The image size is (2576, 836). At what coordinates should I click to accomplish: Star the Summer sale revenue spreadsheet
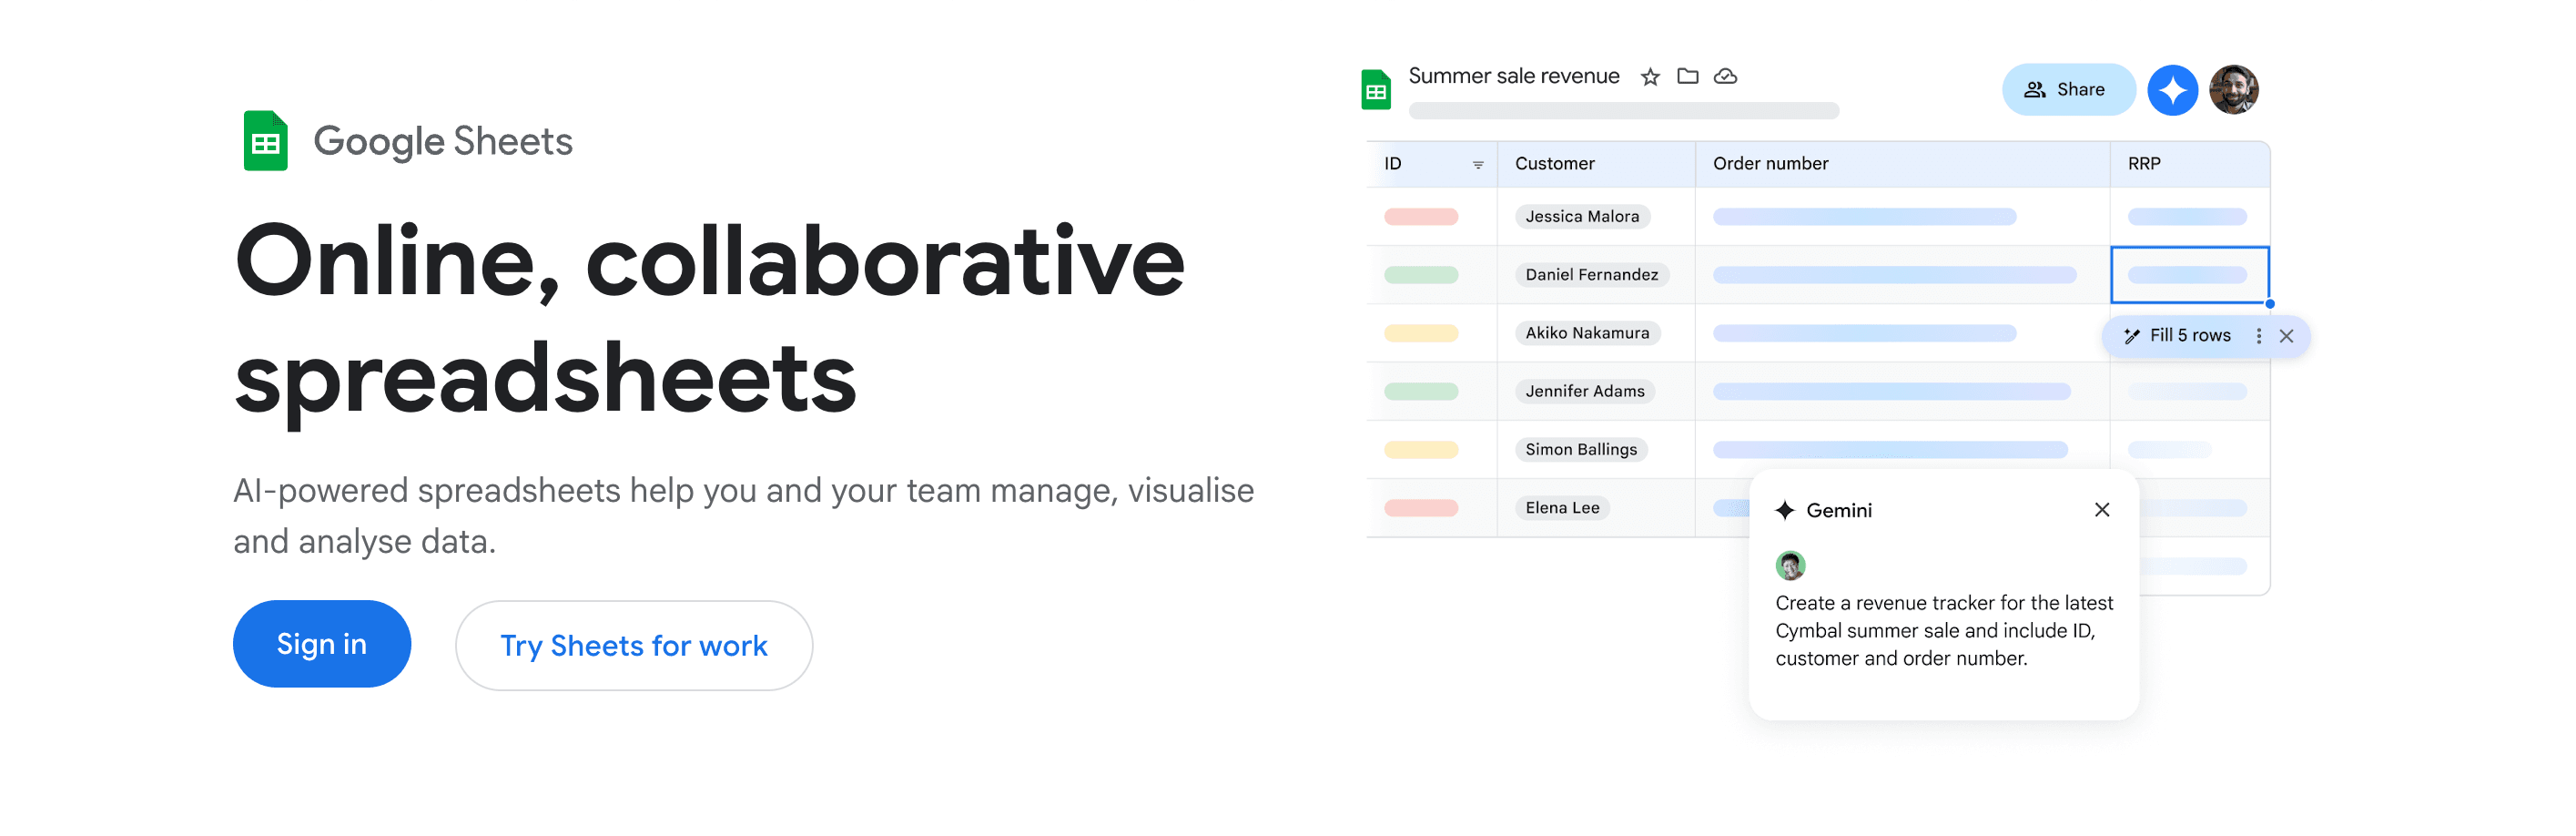pyautogui.click(x=1650, y=76)
